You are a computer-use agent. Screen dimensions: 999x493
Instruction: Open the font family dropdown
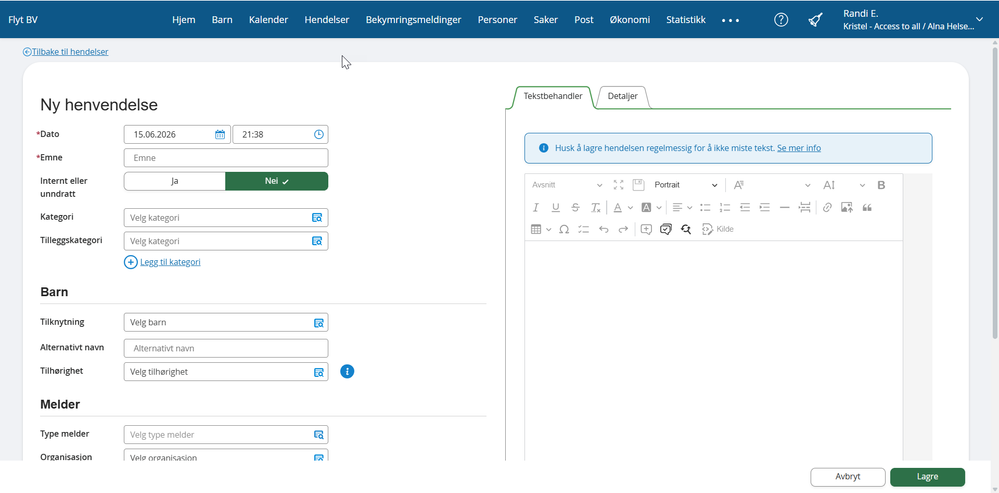(x=772, y=185)
